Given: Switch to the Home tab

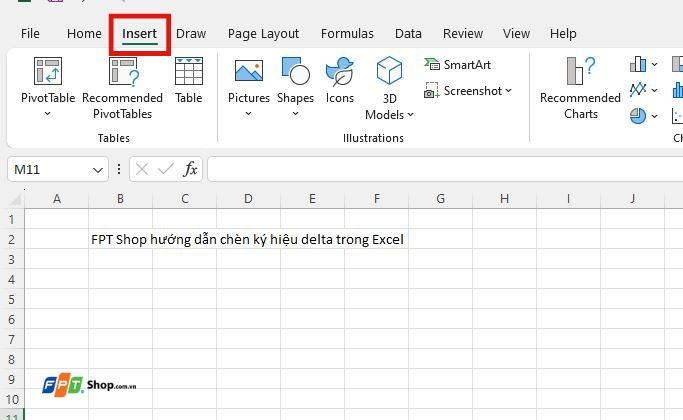Looking at the screenshot, I should (x=84, y=34).
